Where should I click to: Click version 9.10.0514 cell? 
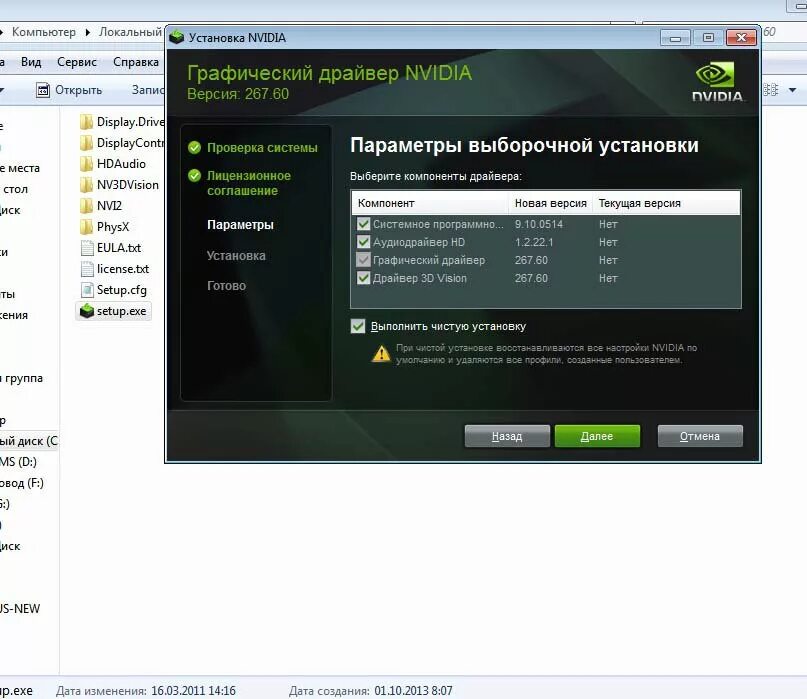pos(539,224)
